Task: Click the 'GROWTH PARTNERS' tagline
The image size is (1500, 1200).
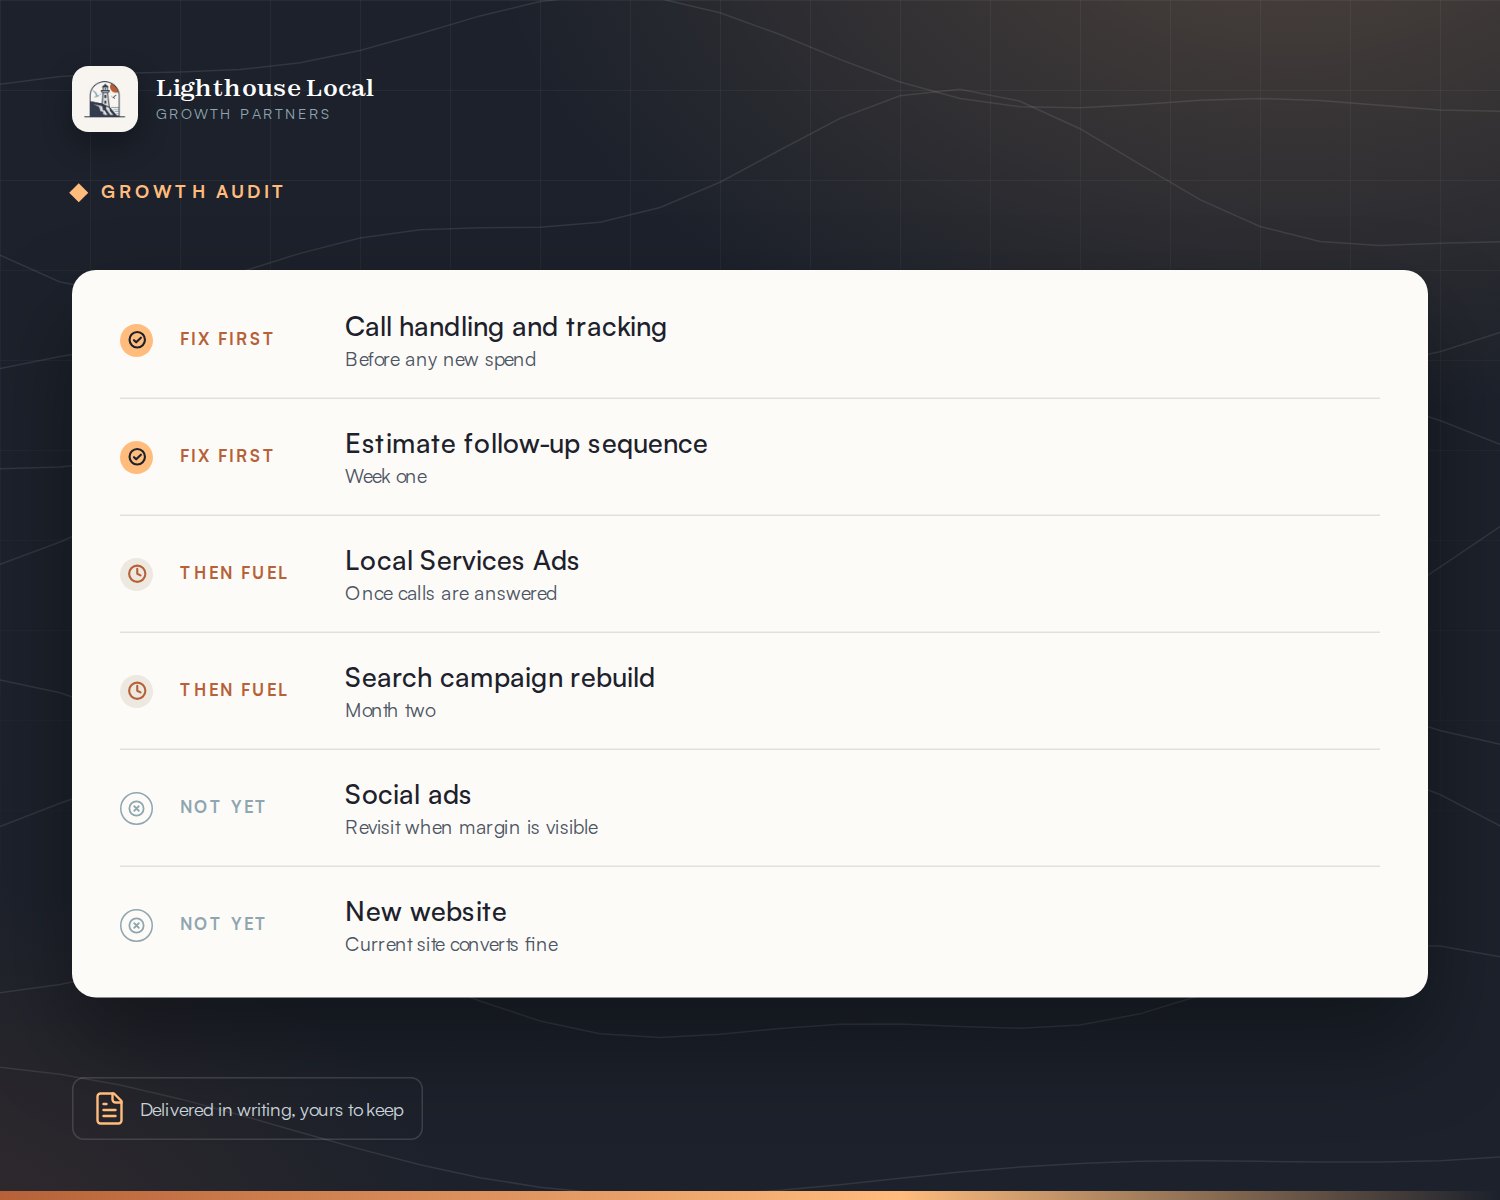Action: [x=243, y=114]
